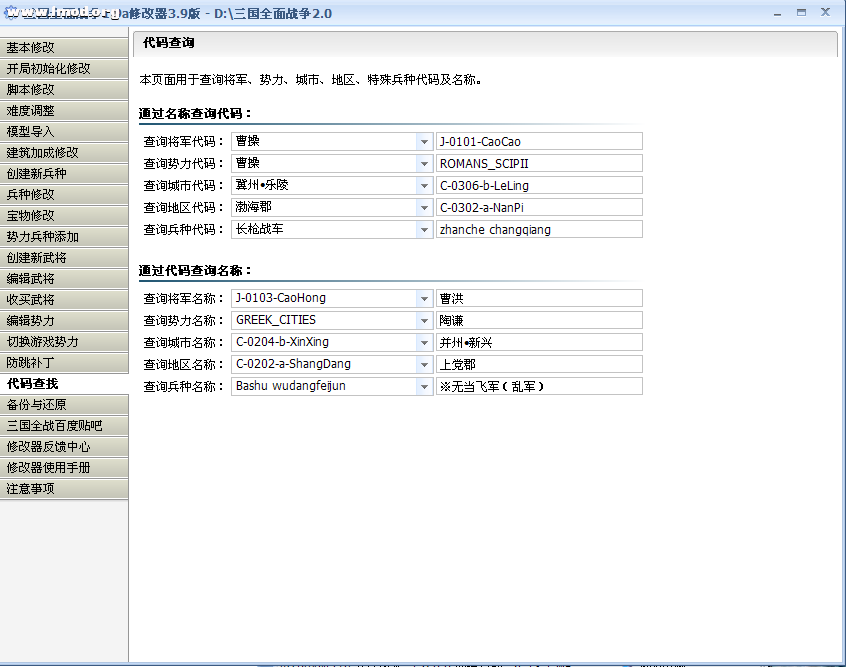Click the C-0302-a-NanPi region code field
846x667 pixels.
(x=539, y=208)
